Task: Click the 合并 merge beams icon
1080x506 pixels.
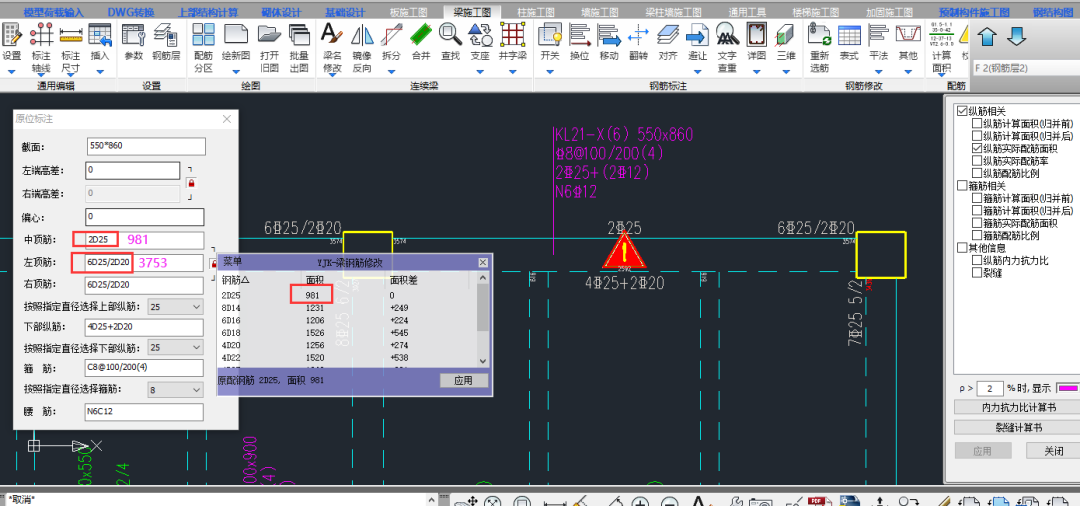Action: (x=421, y=41)
